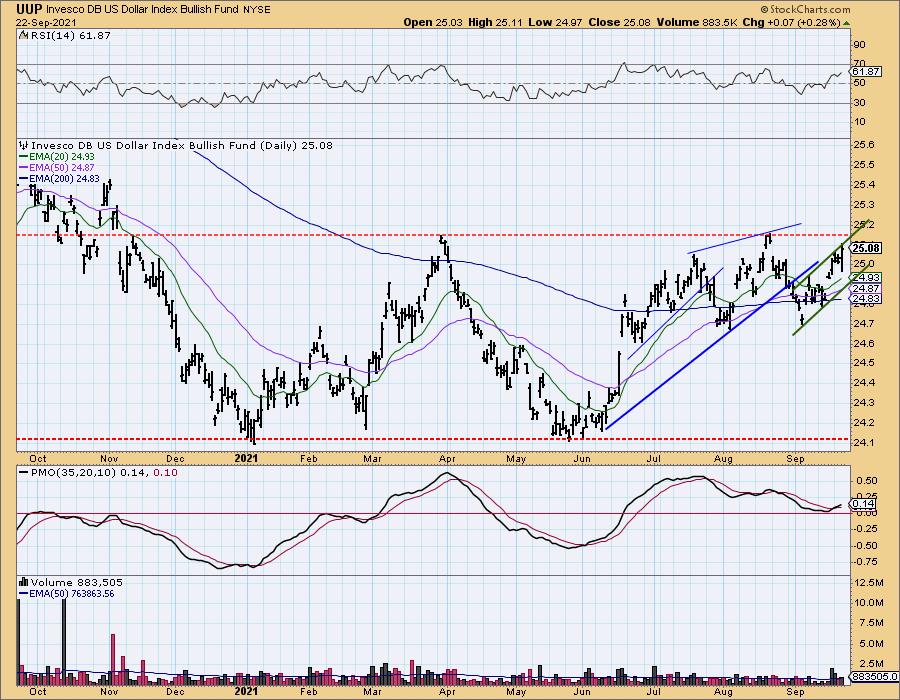Screen dimensions: 900x700
Task: Select the EMA(200) 24.83 legend entry
Action: pos(59,178)
